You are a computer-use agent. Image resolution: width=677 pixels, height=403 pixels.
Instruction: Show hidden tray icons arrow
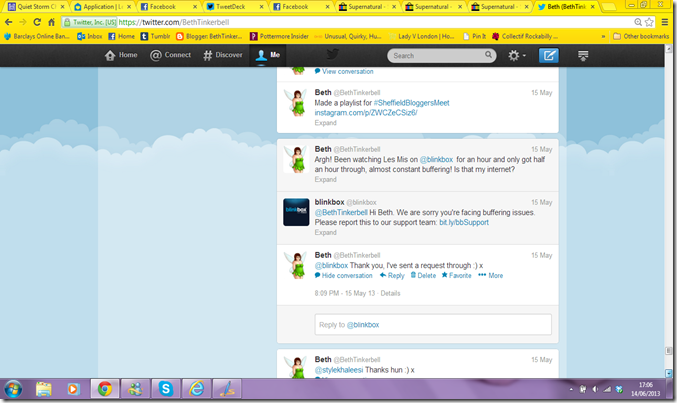pyautogui.click(x=571, y=390)
